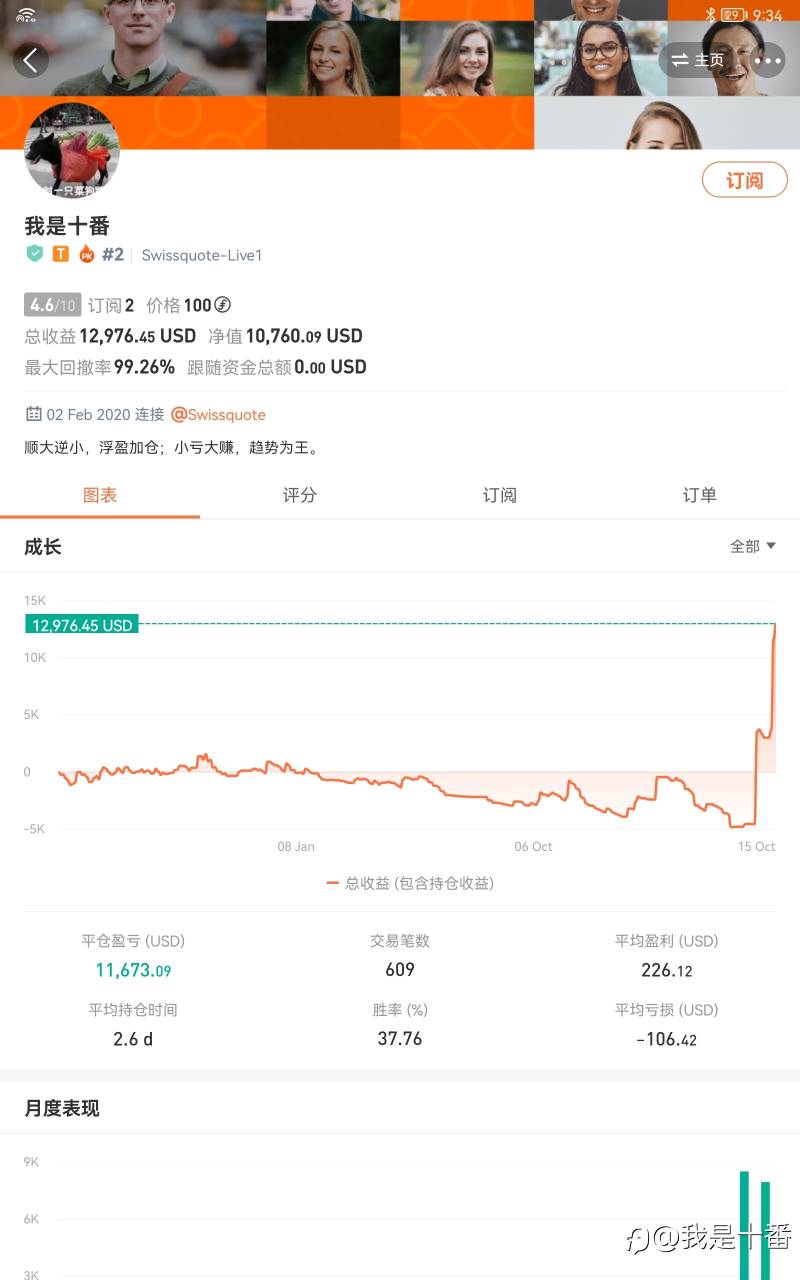
Task: Select the 订单 tab
Action: pos(700,495)
